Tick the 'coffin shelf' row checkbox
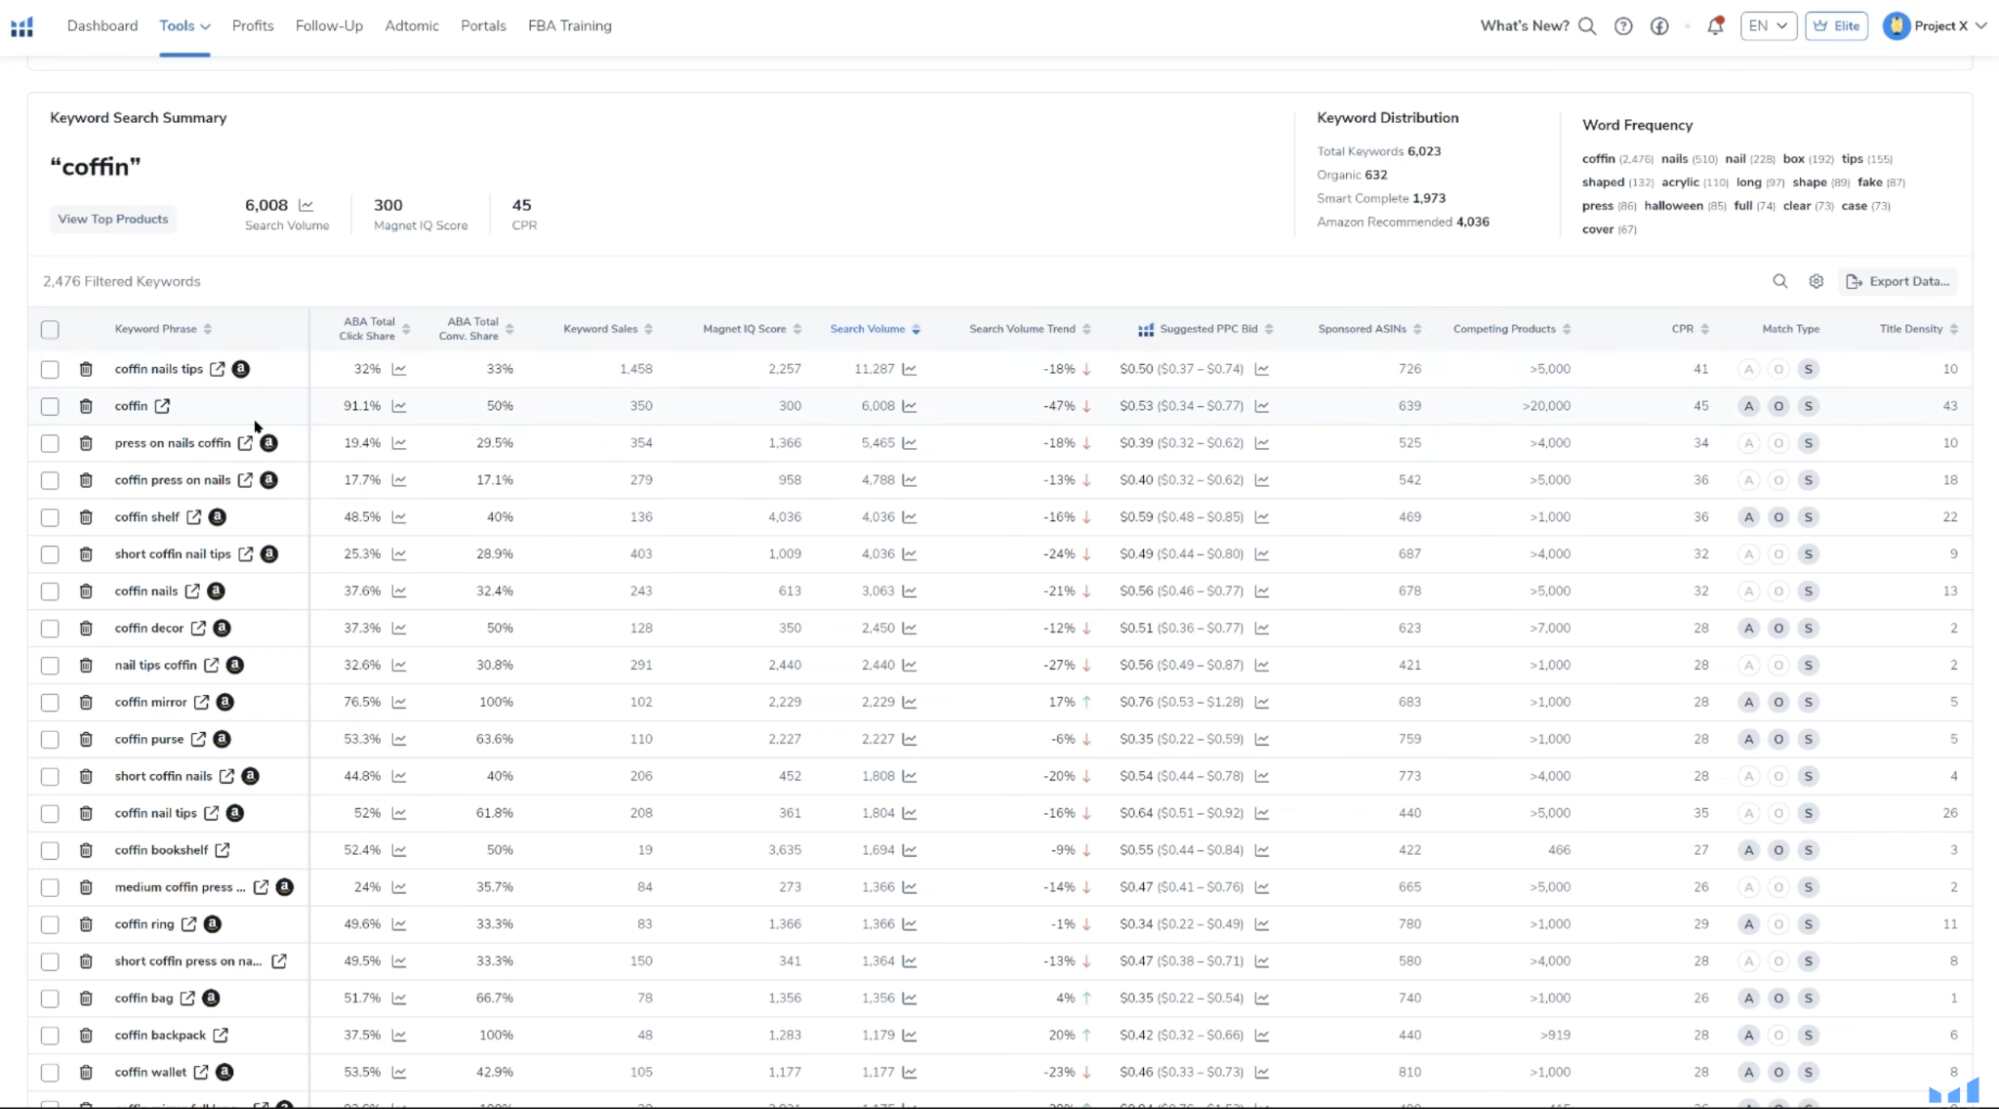Screen dimensions: 1999x1109 click(x=50, y=517)
